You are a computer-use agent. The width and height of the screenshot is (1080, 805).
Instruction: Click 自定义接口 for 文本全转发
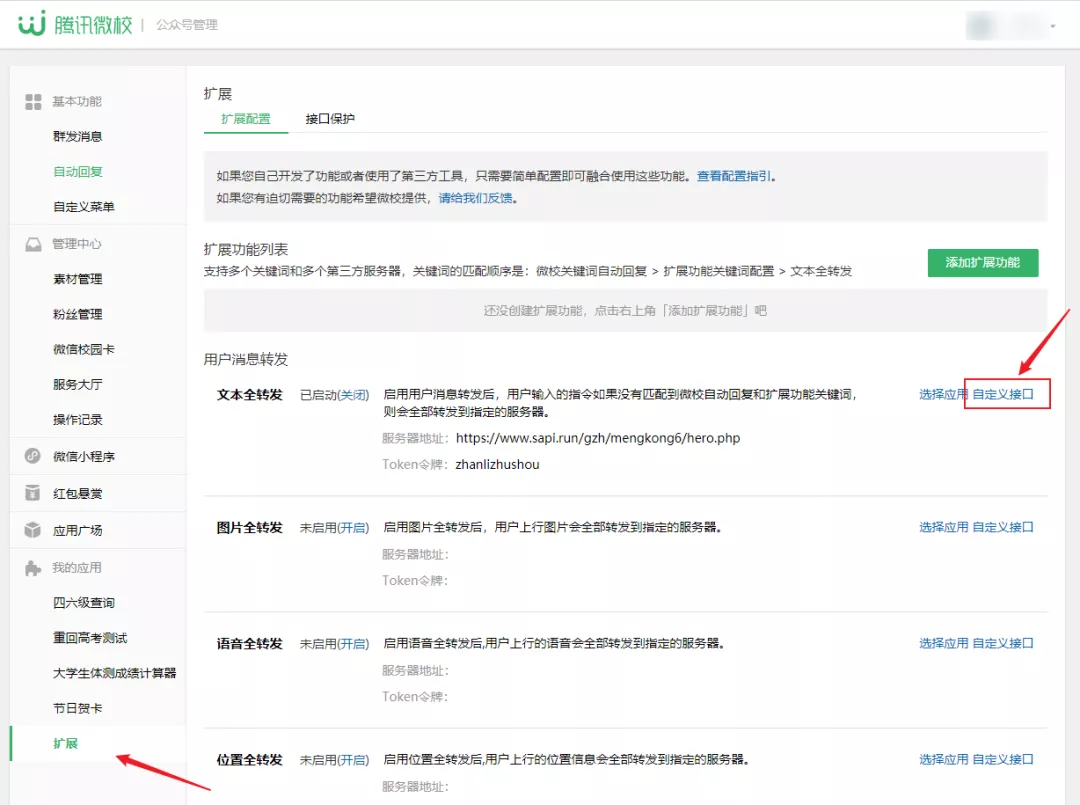1004,395
